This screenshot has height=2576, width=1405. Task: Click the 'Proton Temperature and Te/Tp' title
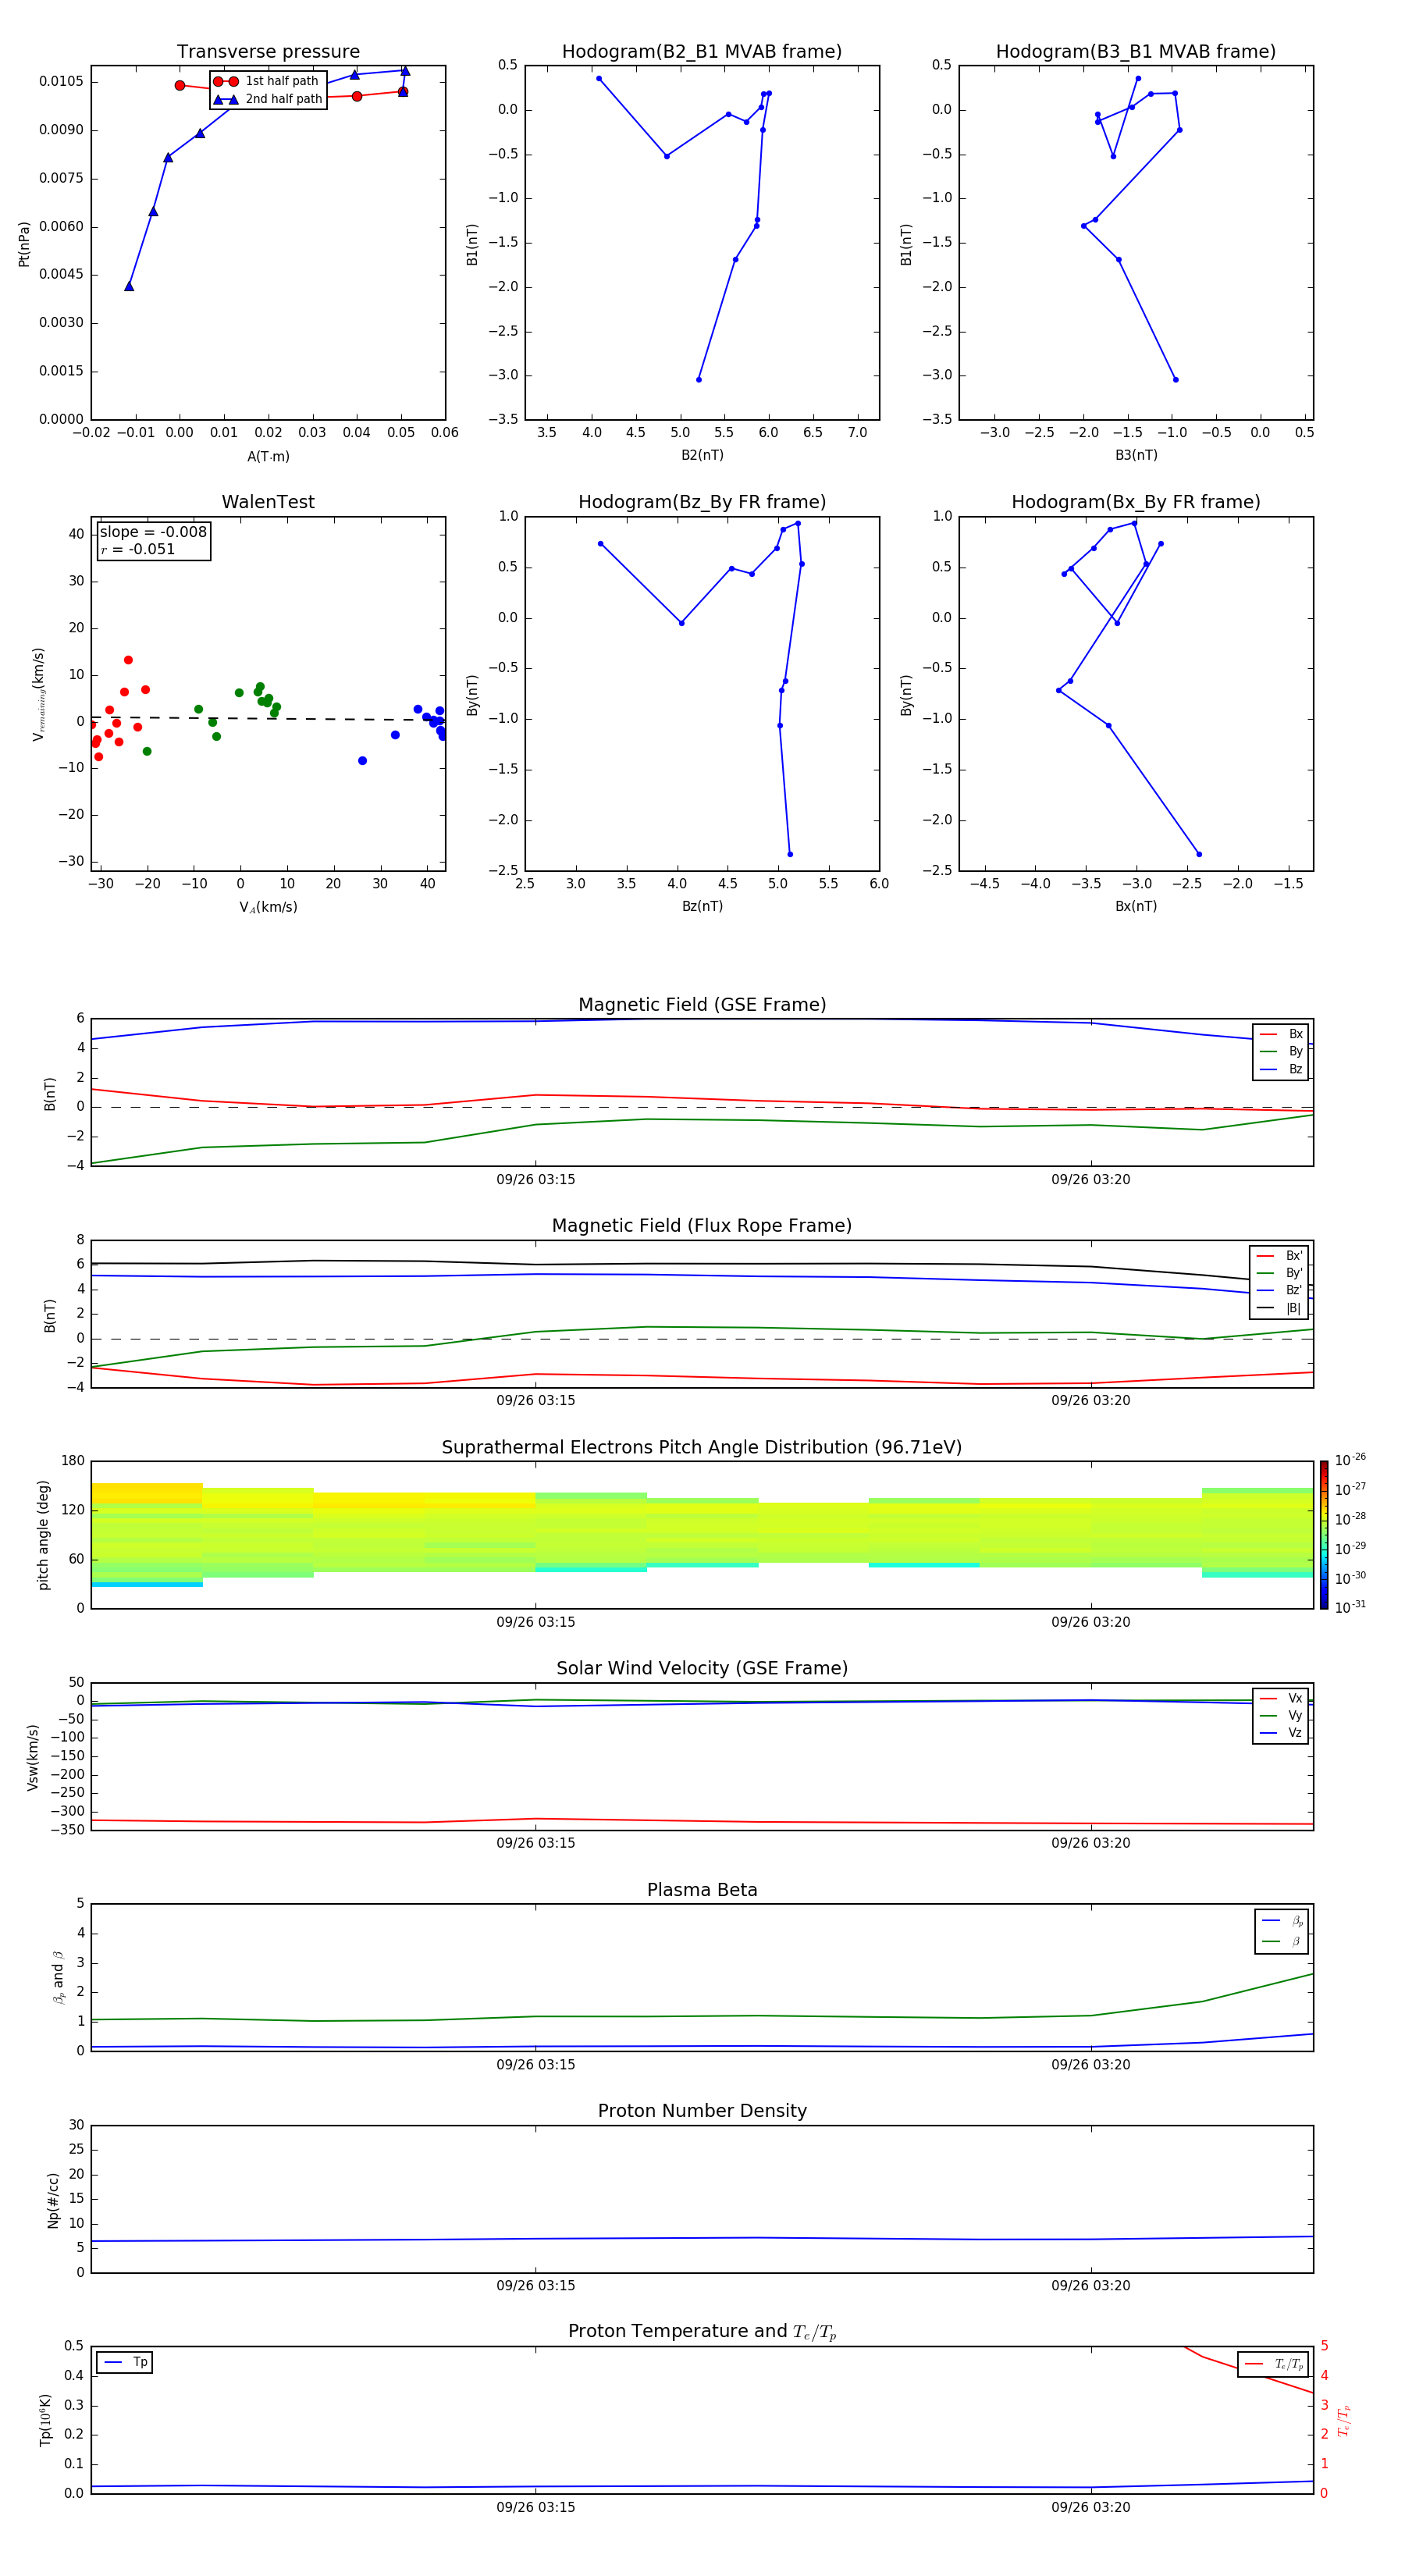(x=702, y=2332)
